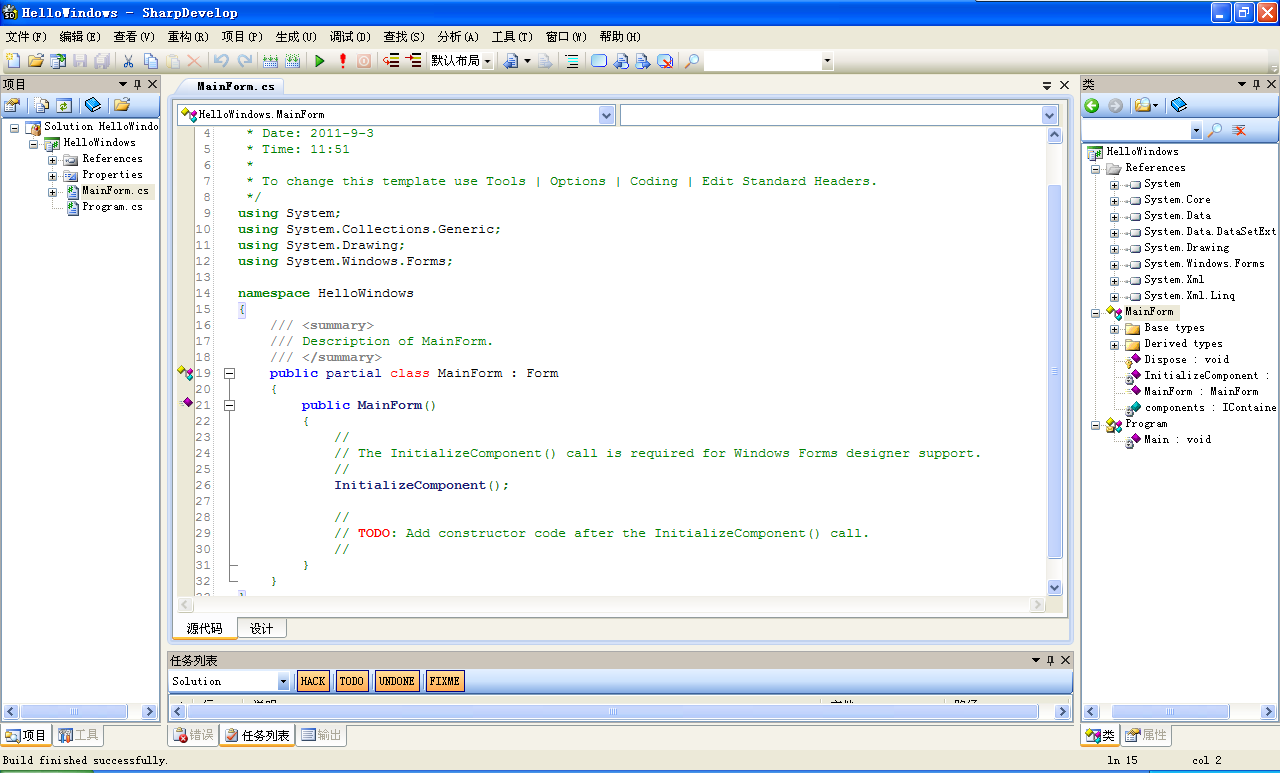The width and height of the screenshot is (1280, 773).
Task: Click the class browser search input field
Action: (x=1136, y=131)
